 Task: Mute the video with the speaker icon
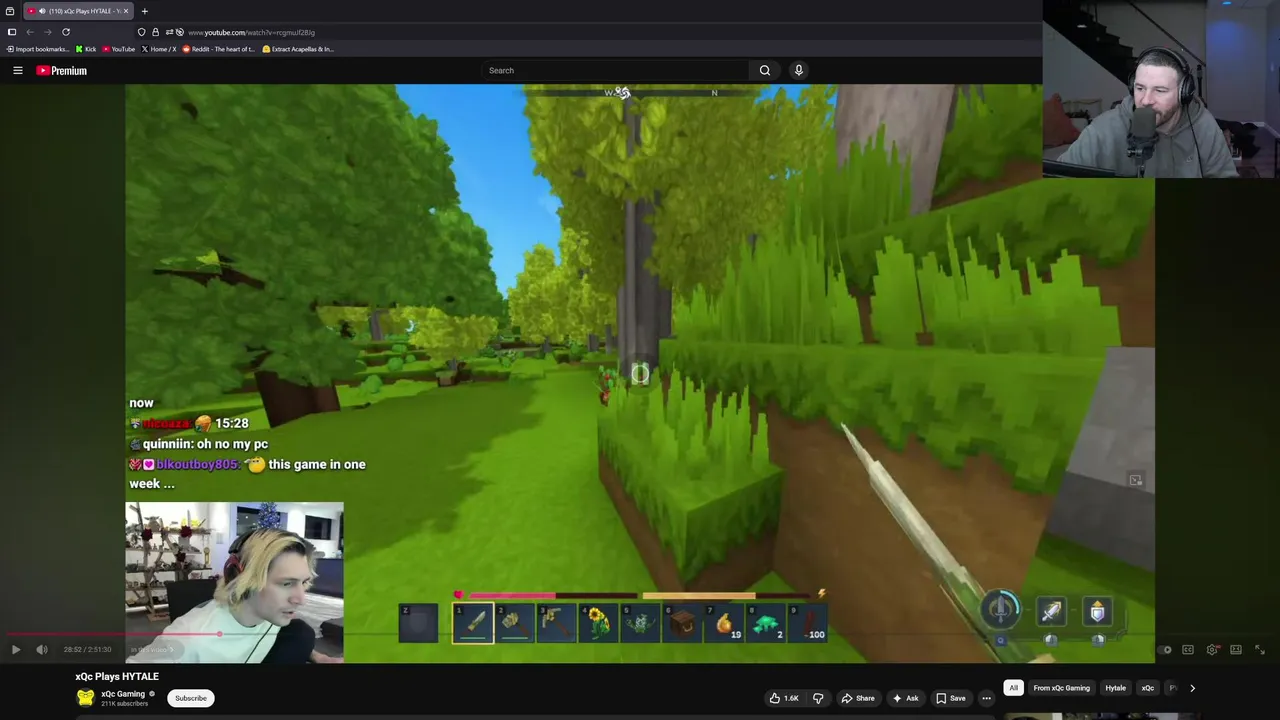(x=42, y=650)
